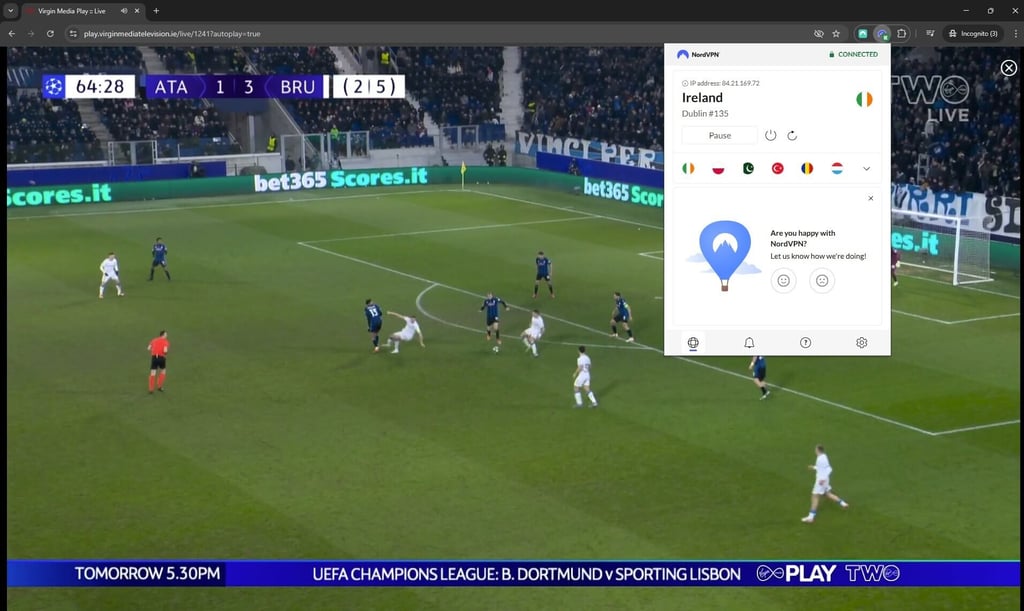Image resolution: width=1024 pixels, height=611 pixels.
Task: Open the Extensions puzzle piece menu
Action: pyautogui.click(x=902, y=33)
